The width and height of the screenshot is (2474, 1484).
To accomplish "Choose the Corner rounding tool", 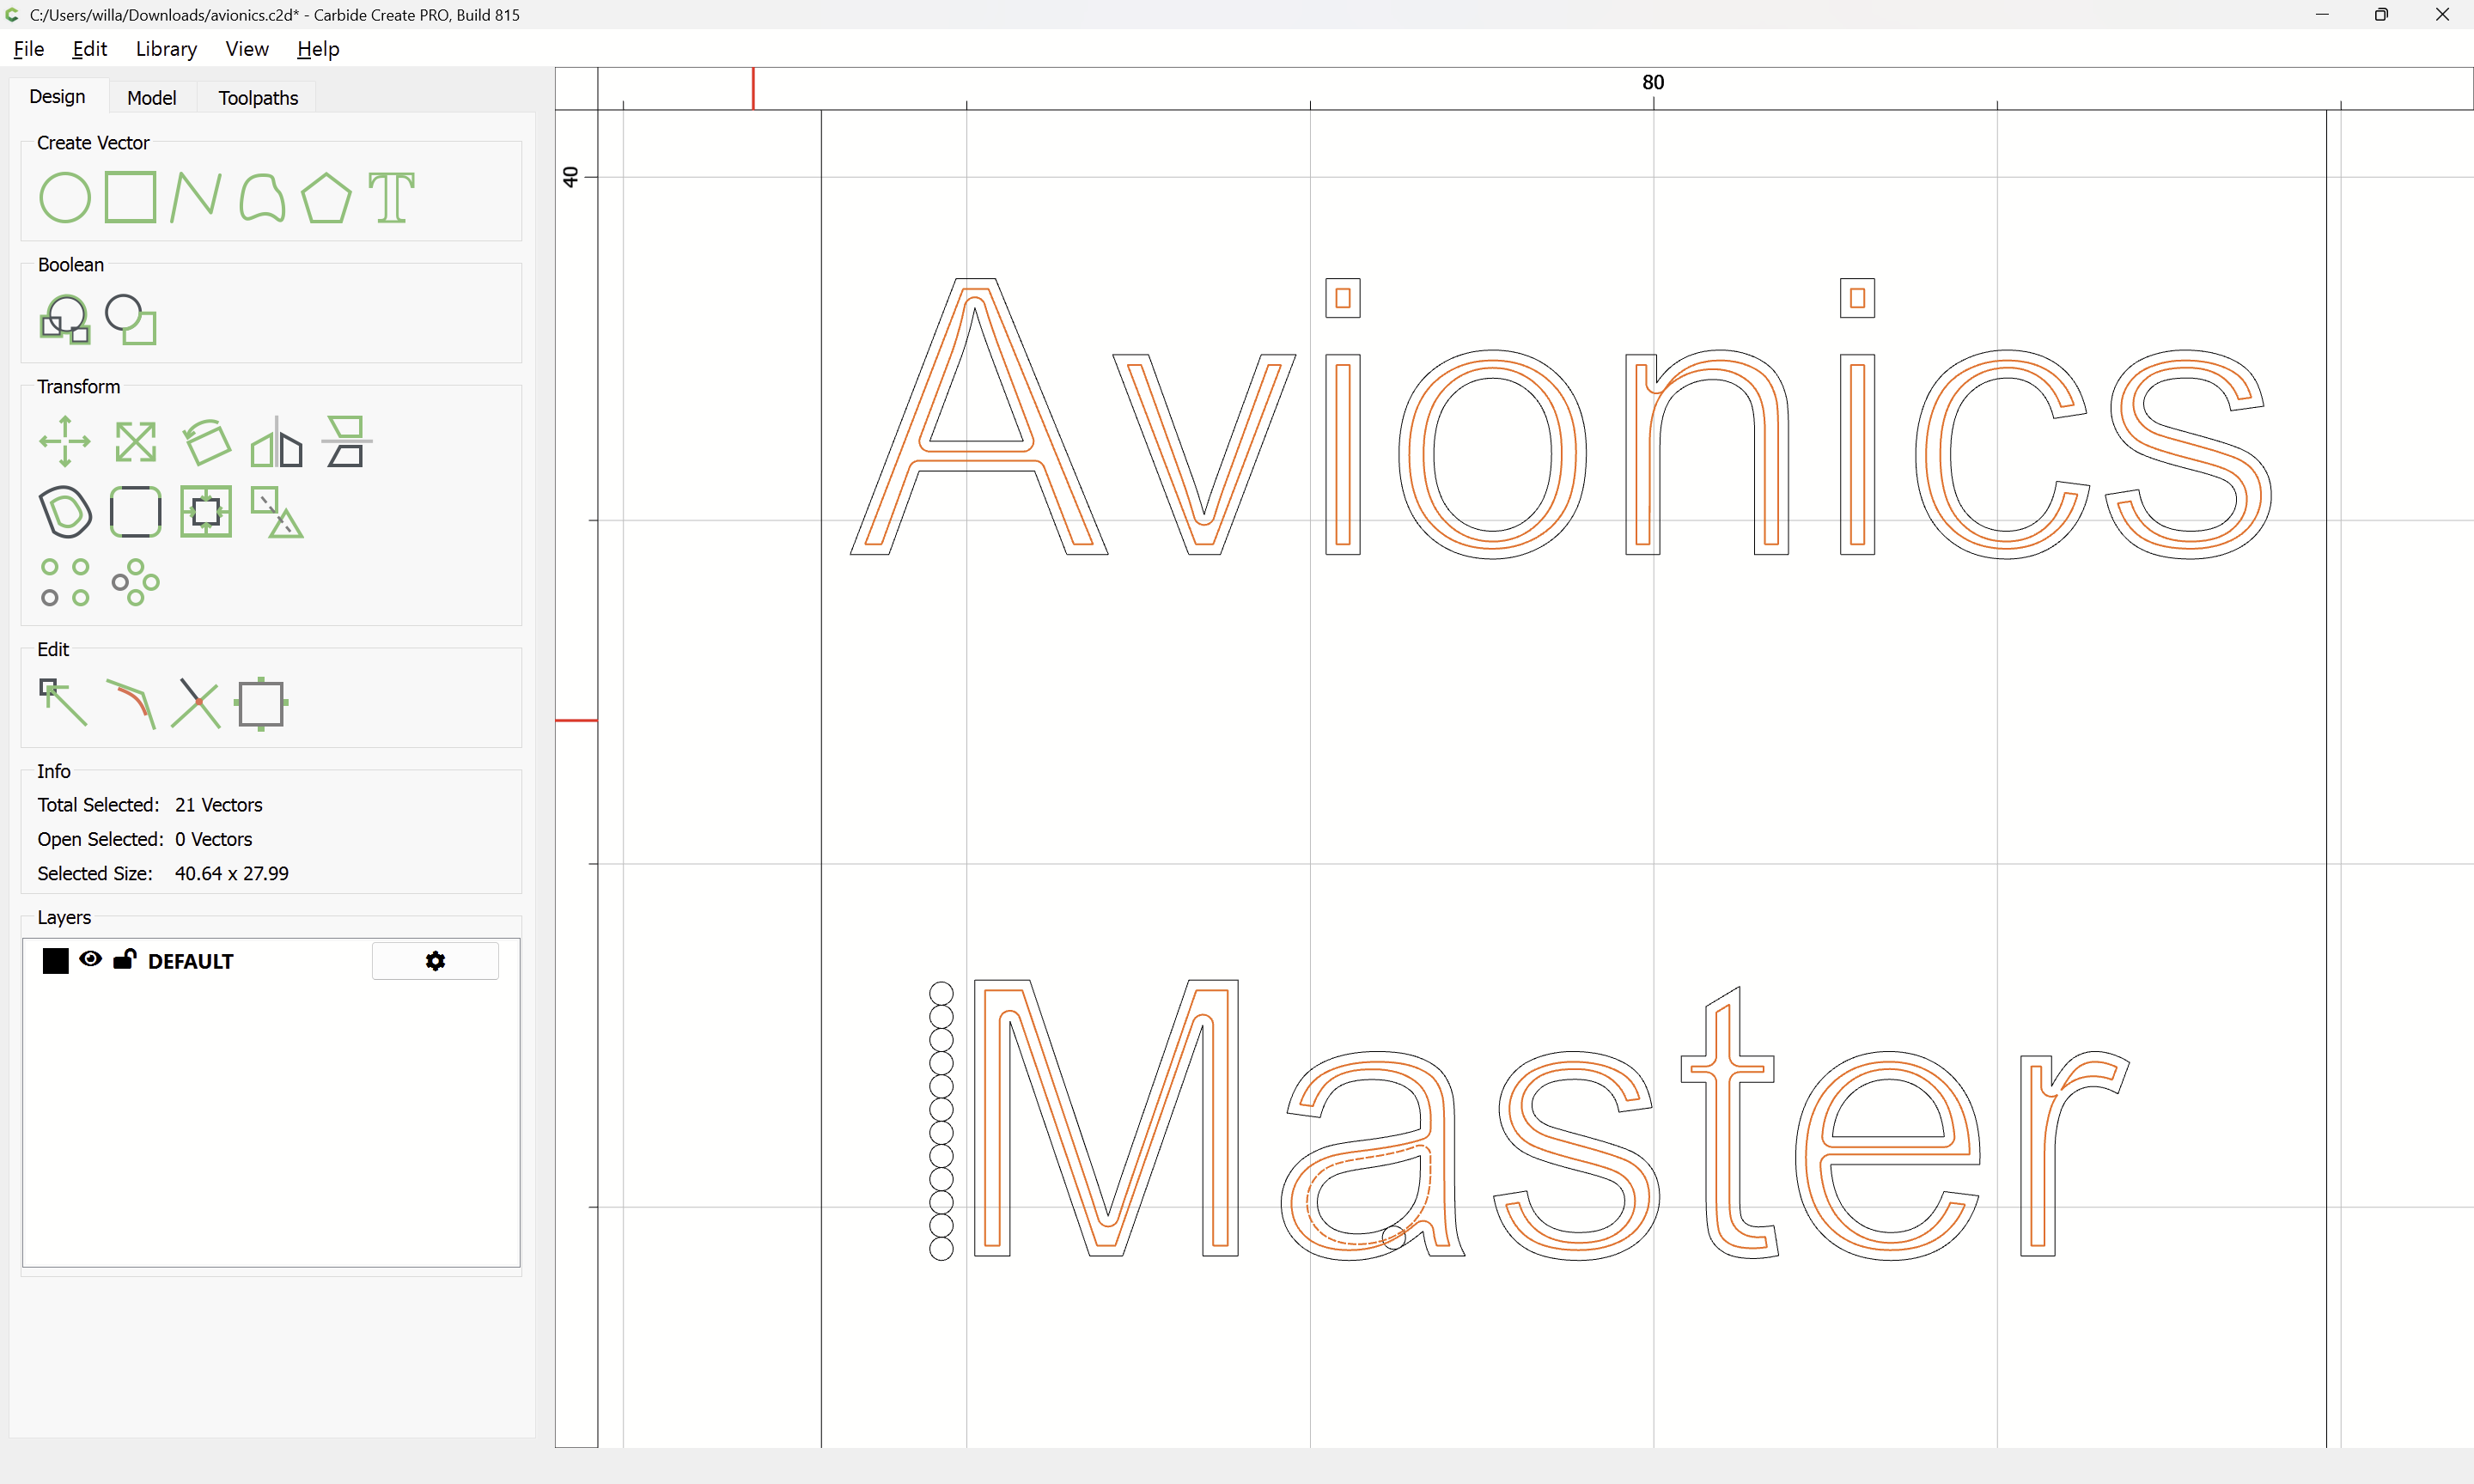I will (x=136, y=512).
